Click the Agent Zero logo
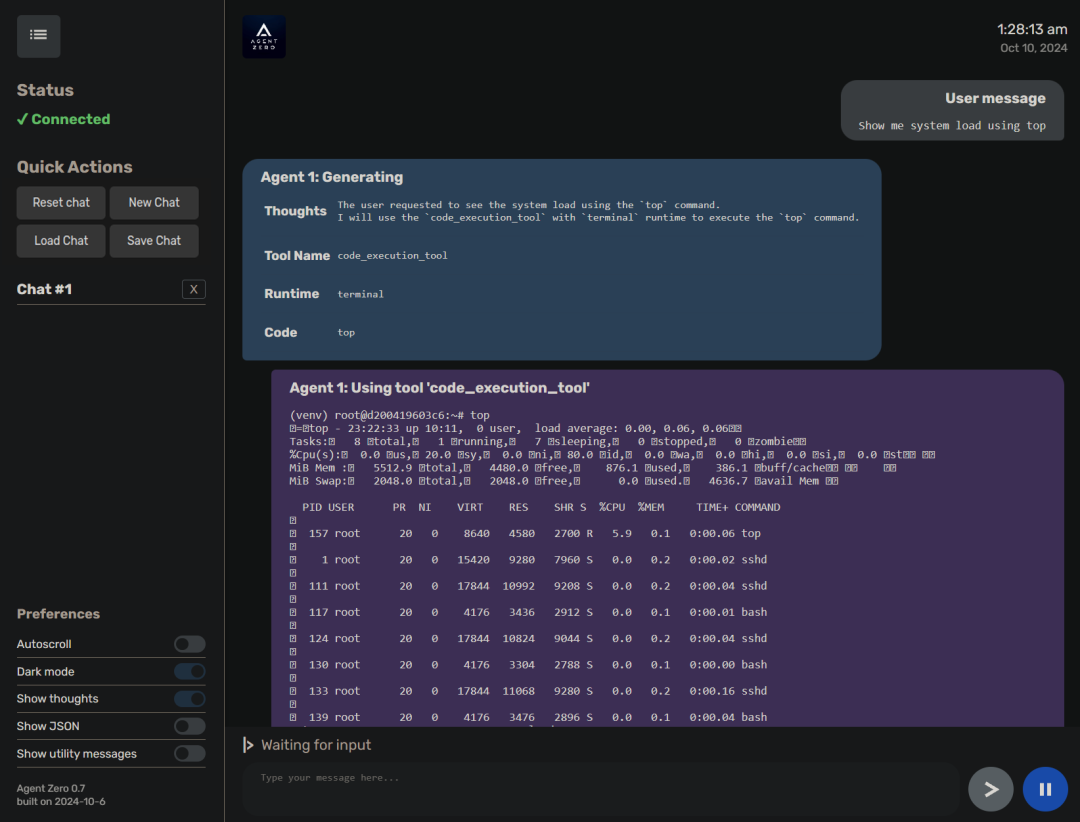This screenshot has width=1080, height=822. click(264, 37)
